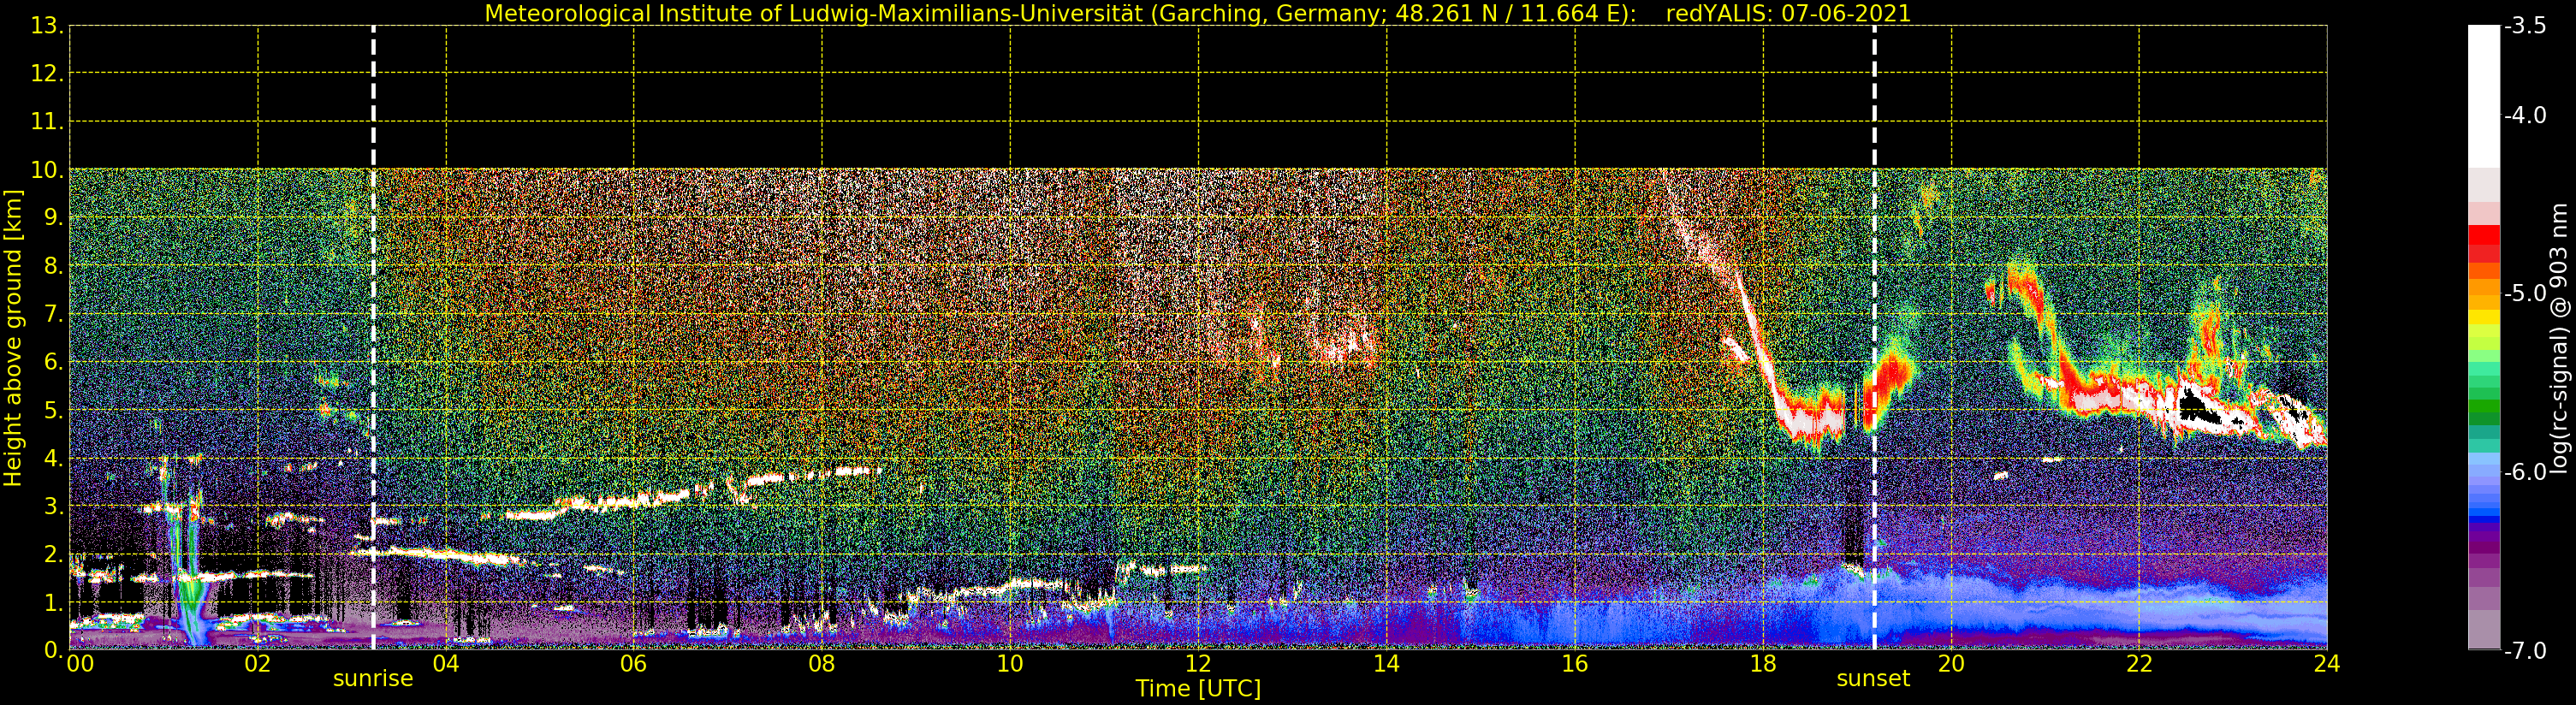Click the time axis tick '14'
Image resolution: width=2576 pixels, height=705 pixels.
1386,664
